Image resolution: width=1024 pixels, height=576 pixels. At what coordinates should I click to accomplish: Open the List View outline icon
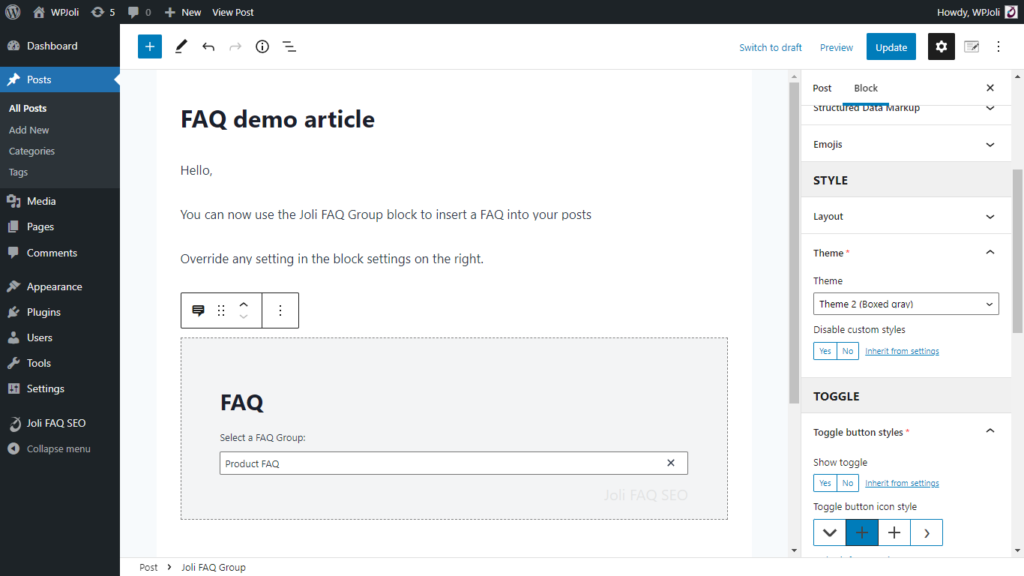click(289, 46)
